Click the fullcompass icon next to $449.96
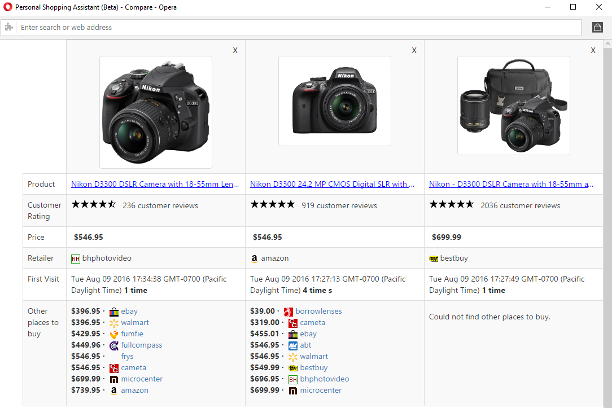 [x=114, y=346]
